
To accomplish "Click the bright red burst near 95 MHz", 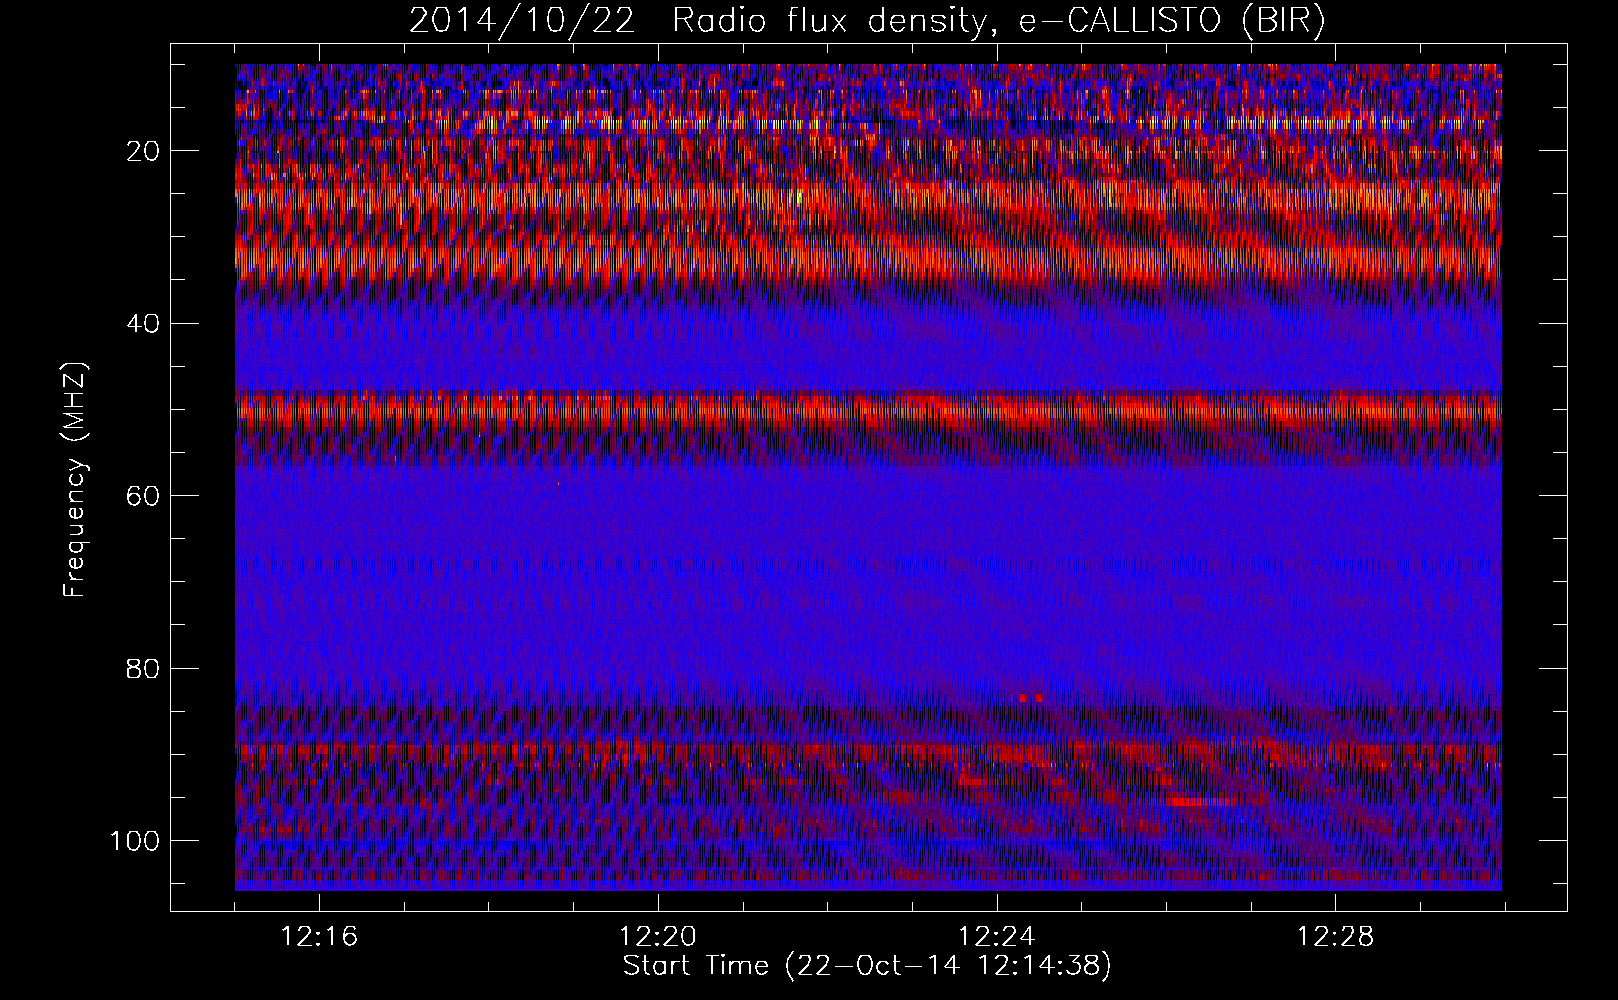I will tap(1200, 801).
